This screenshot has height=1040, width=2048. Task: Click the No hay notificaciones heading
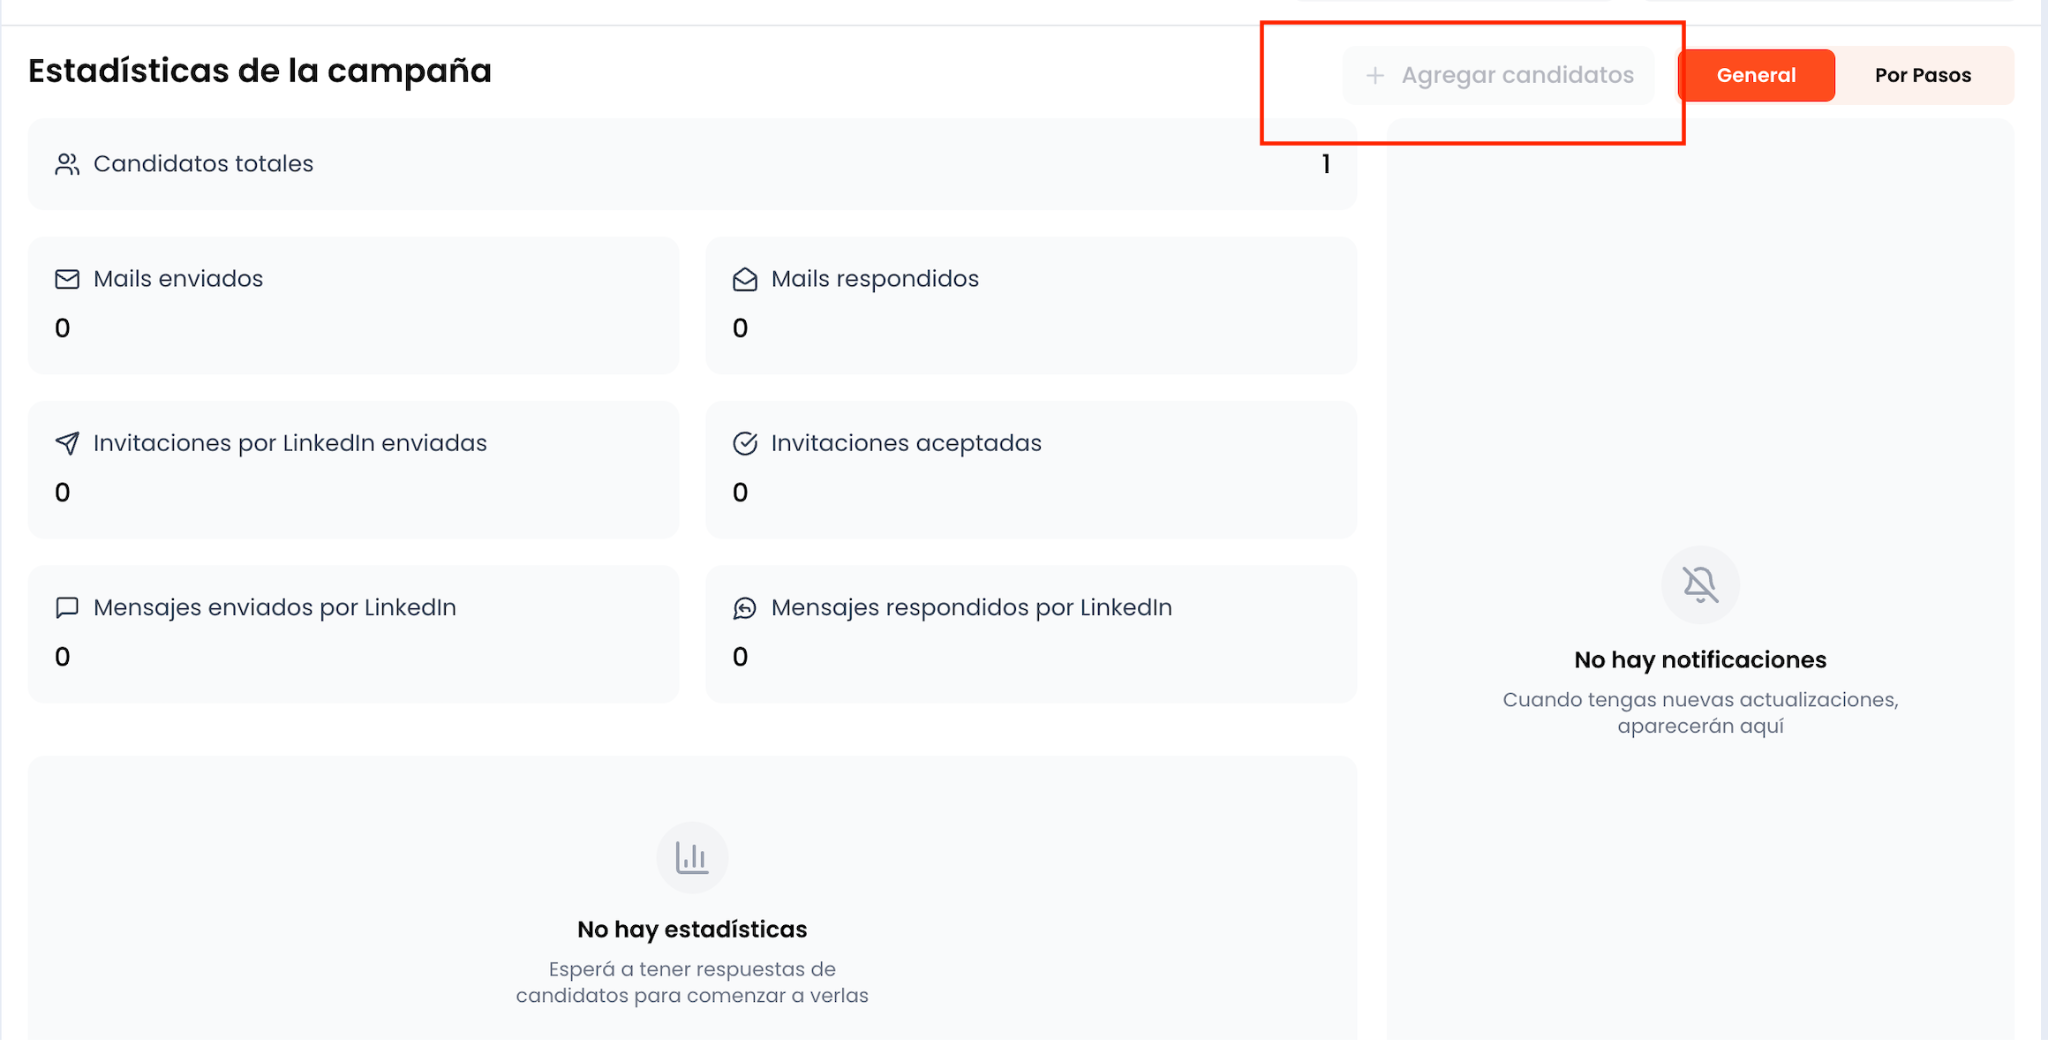coord(1700,660)
